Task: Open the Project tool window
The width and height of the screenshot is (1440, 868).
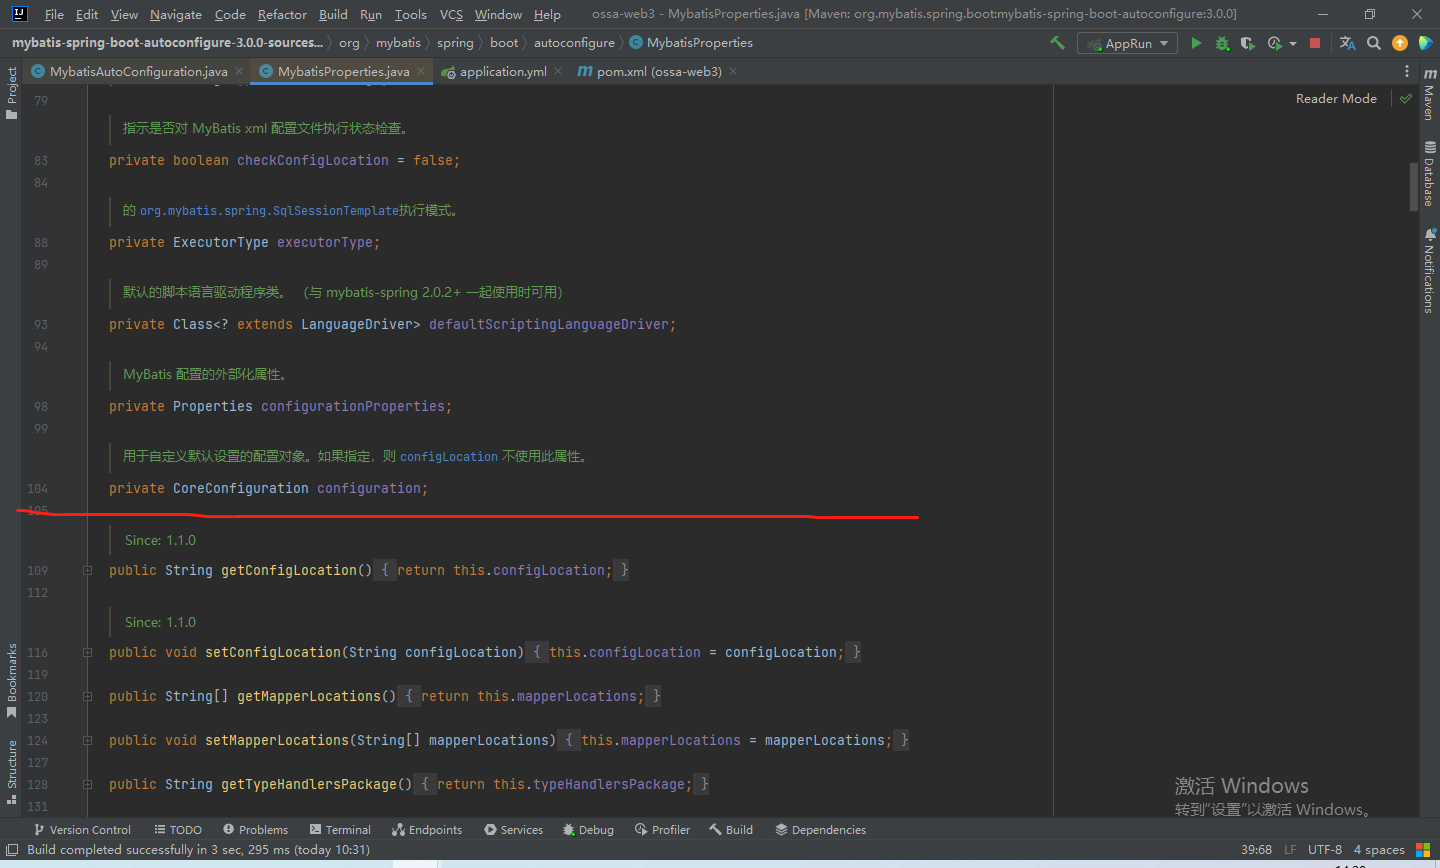Action: coord(12,93)
